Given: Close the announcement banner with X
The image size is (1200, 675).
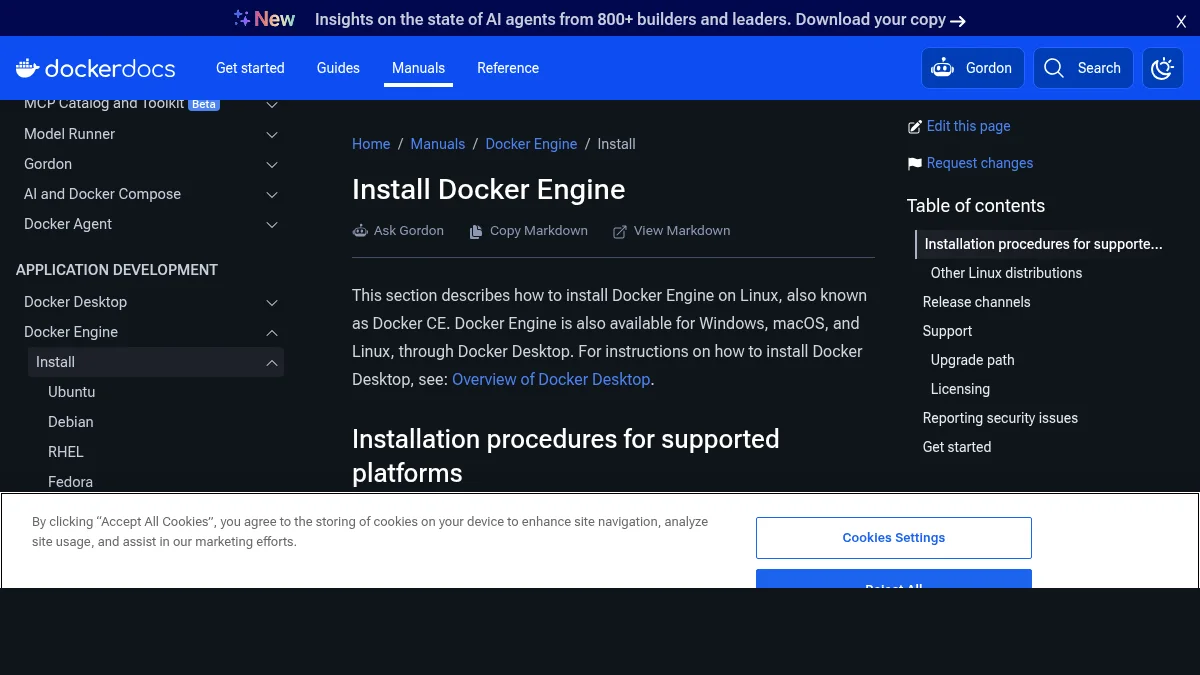Looking at the screenshot, I should click(1181, 21).
